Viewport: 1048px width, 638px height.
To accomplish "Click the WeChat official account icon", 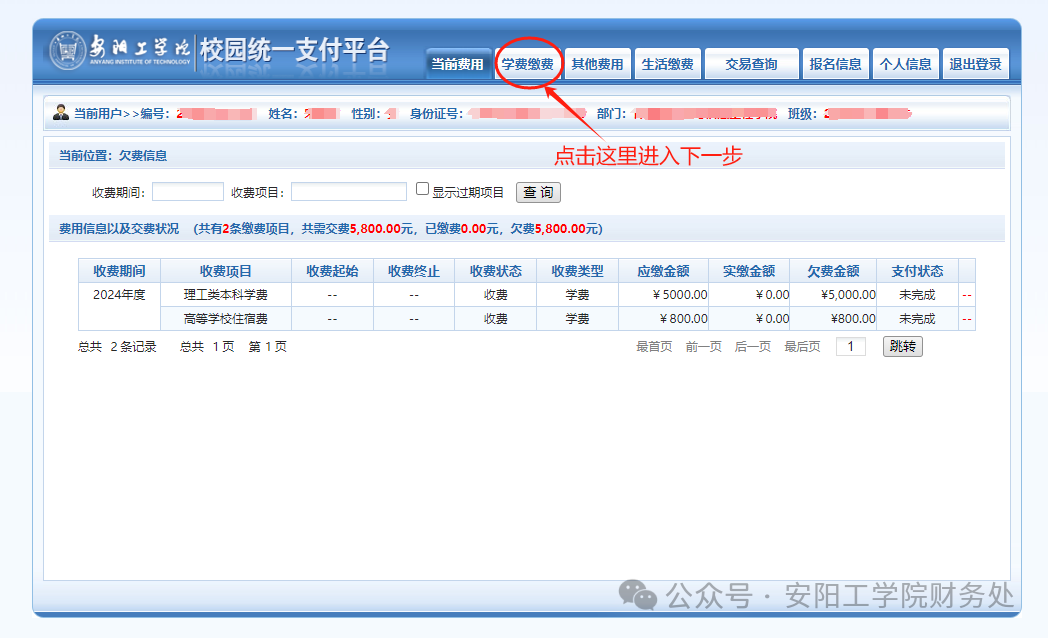I will tap(638, 596).
